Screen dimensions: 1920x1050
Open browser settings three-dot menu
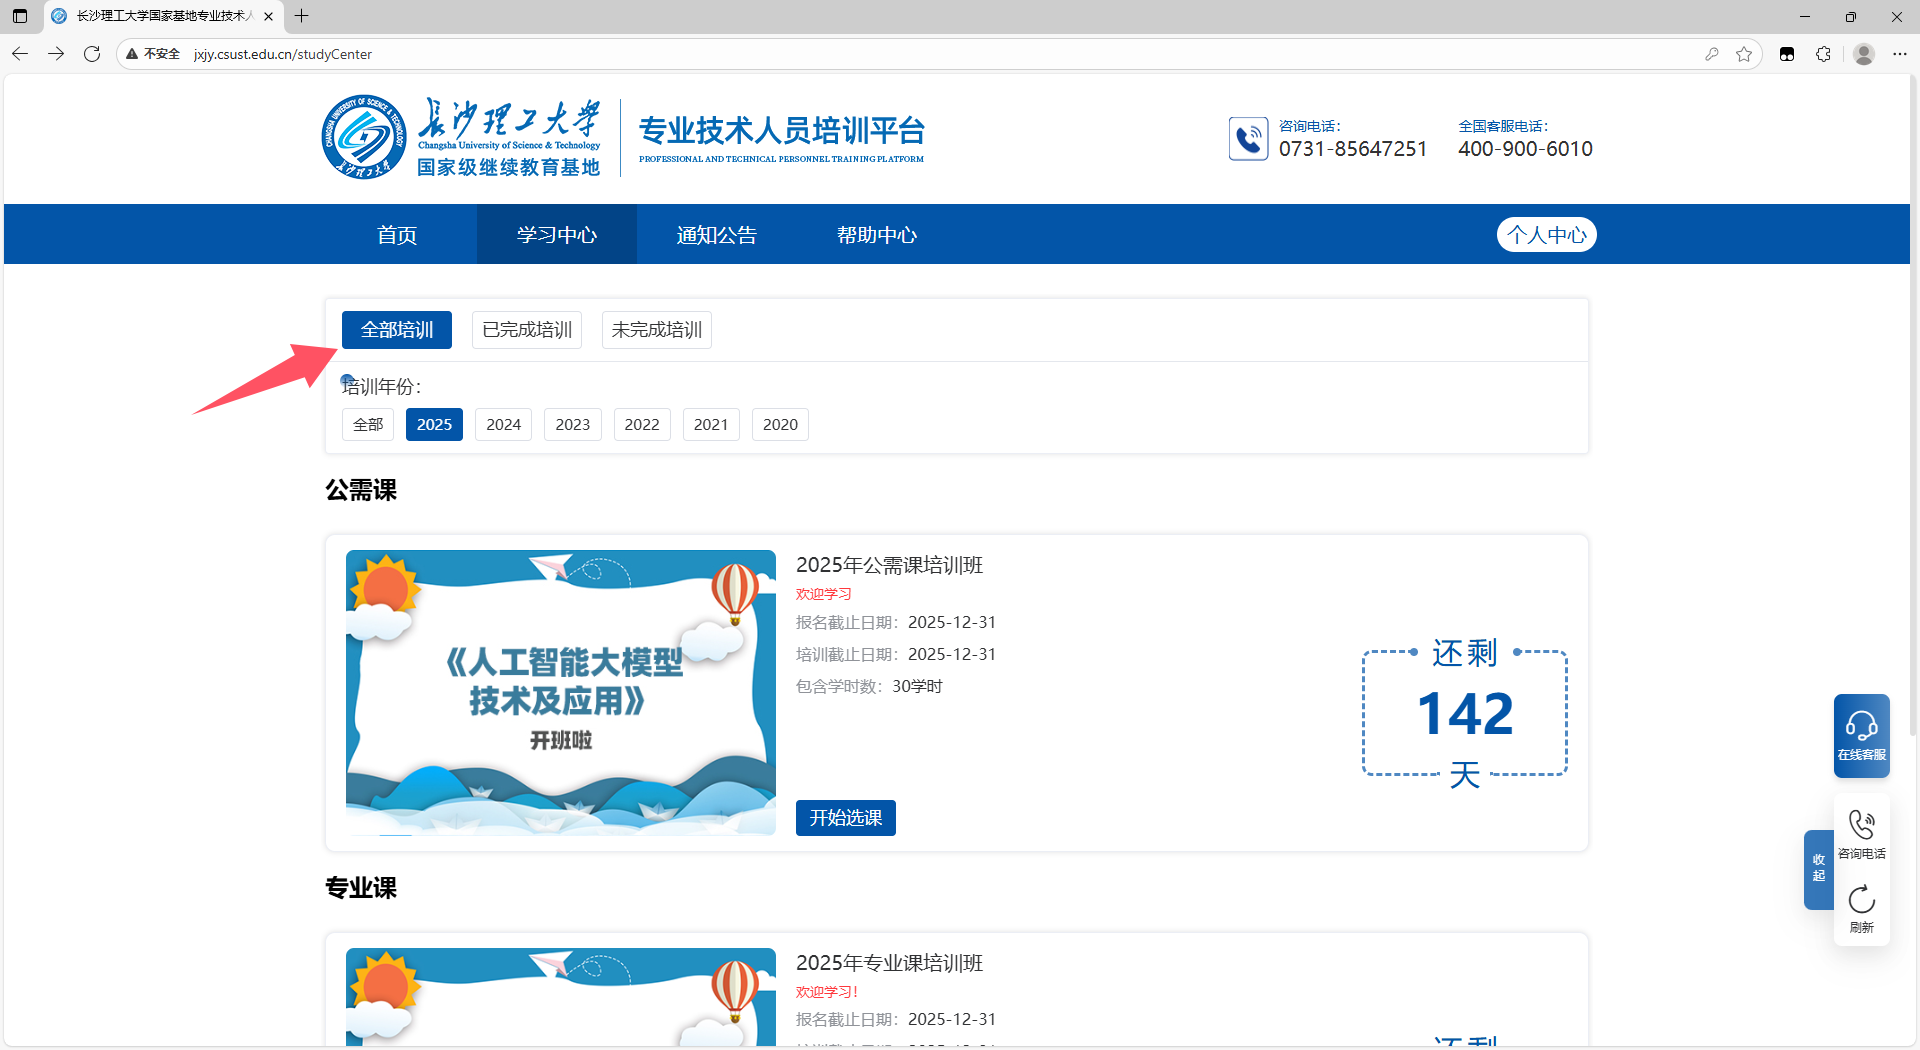pos(1899,54)
